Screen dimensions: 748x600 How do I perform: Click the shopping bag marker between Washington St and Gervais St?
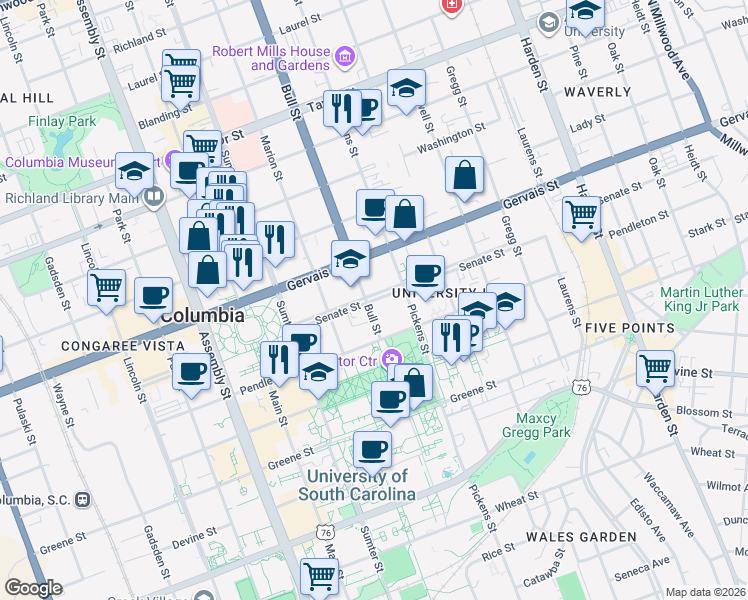tap(465, 175)
